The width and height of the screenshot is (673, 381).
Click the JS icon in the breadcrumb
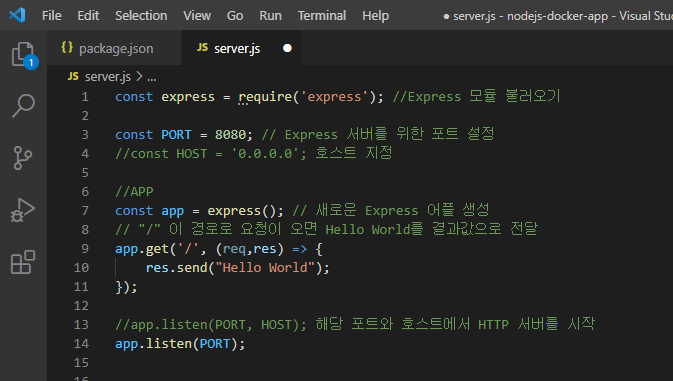[x=73, y=76]
